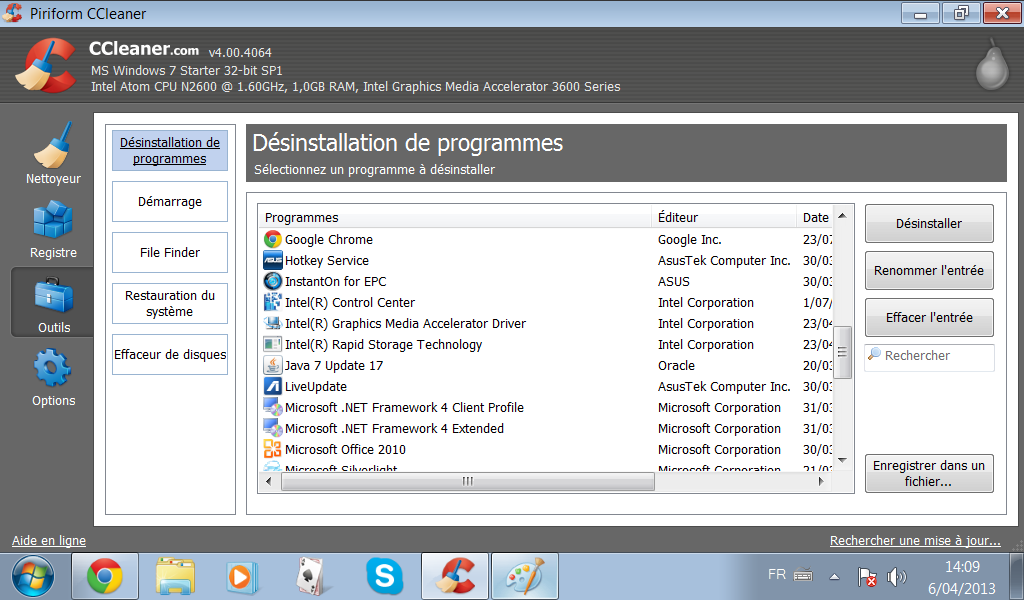Open the Registre section

pyautogui.click(x=53, y=230)
